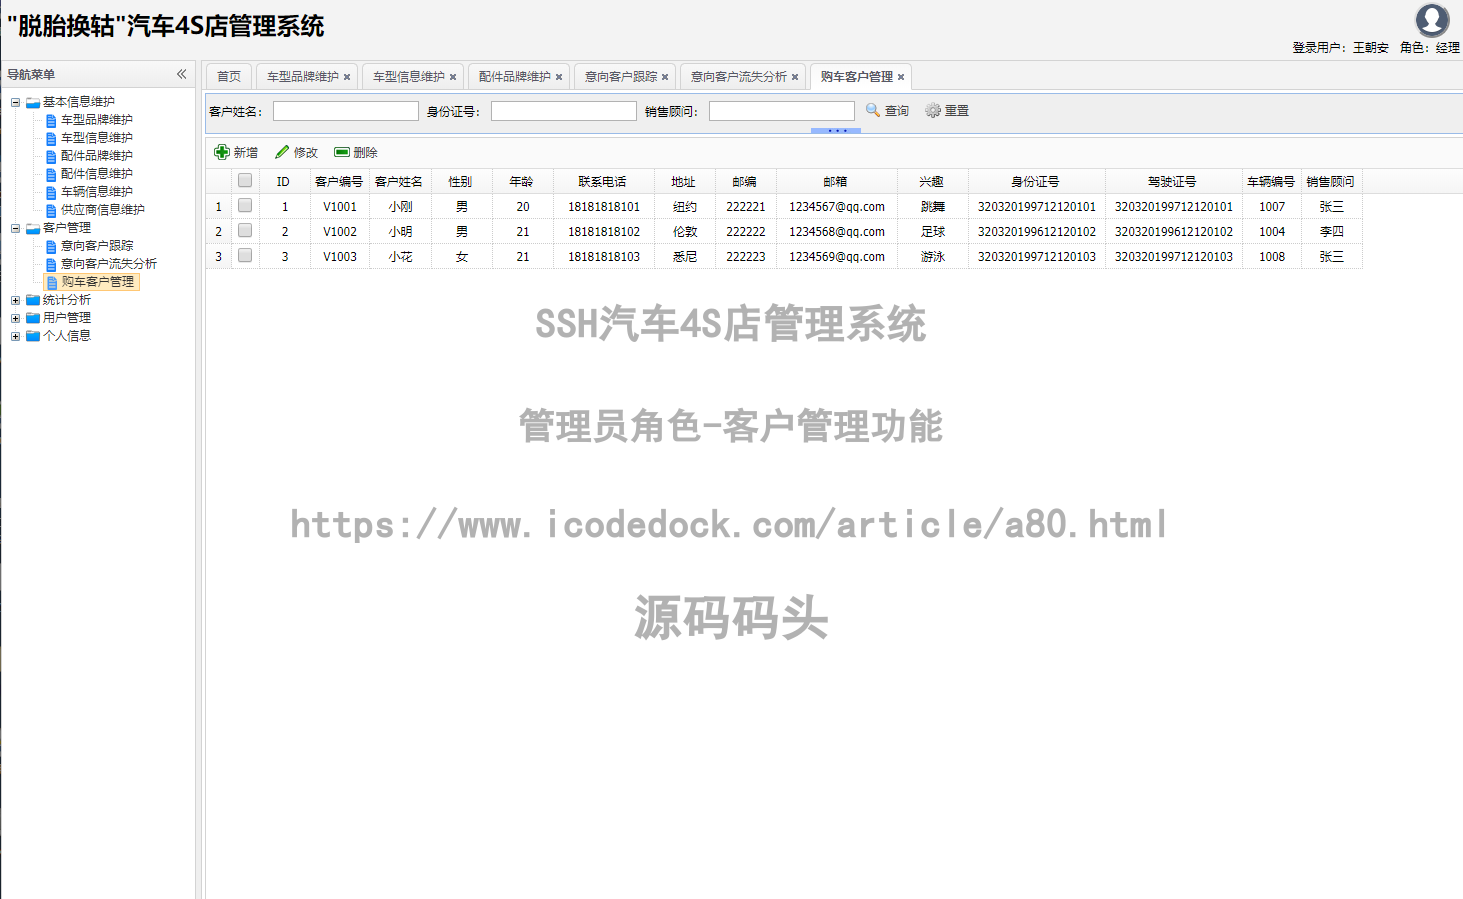The width and height of the screenshot is (1463, 899).
Task: Click the magnifier query search icon
Action: click(x=873, y=110)
